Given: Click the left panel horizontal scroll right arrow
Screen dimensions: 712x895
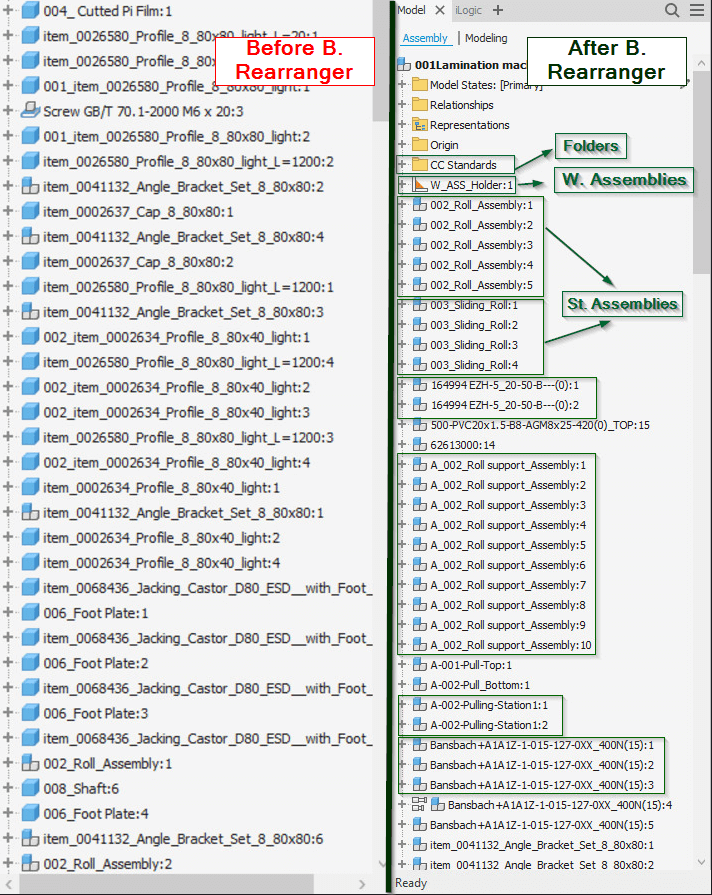Looking at the screenshot, I should [362, 884].
